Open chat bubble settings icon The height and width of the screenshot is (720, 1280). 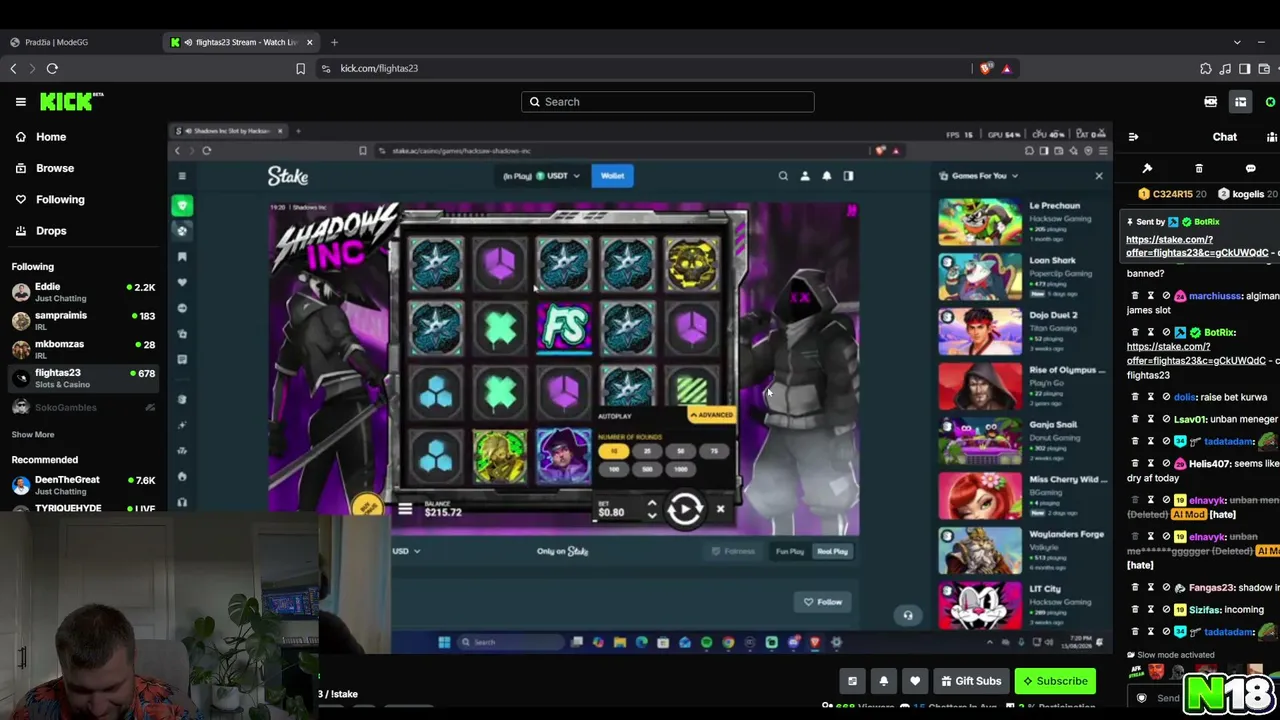coord(1250,168)
